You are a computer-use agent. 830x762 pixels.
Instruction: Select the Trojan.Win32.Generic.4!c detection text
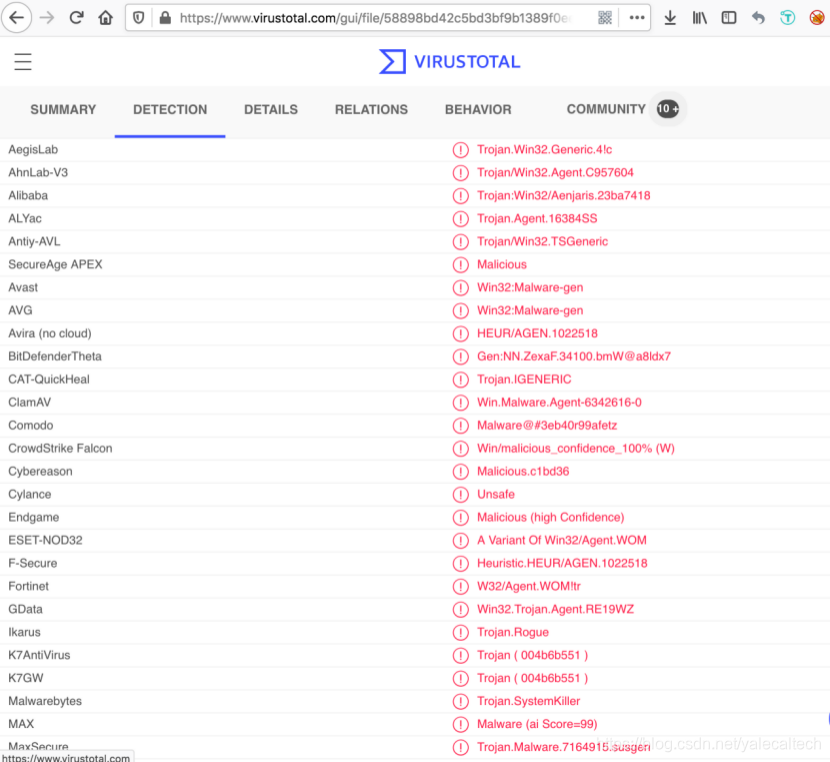(x=544, y=150)
